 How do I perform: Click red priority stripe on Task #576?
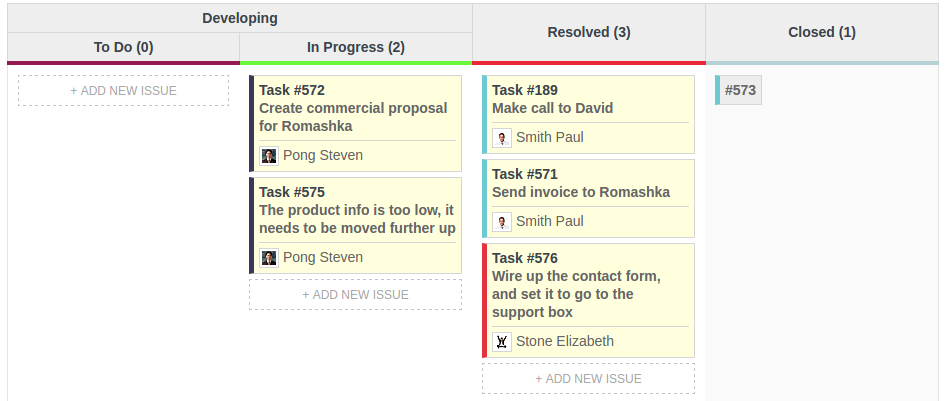click(x=485, y=300)
